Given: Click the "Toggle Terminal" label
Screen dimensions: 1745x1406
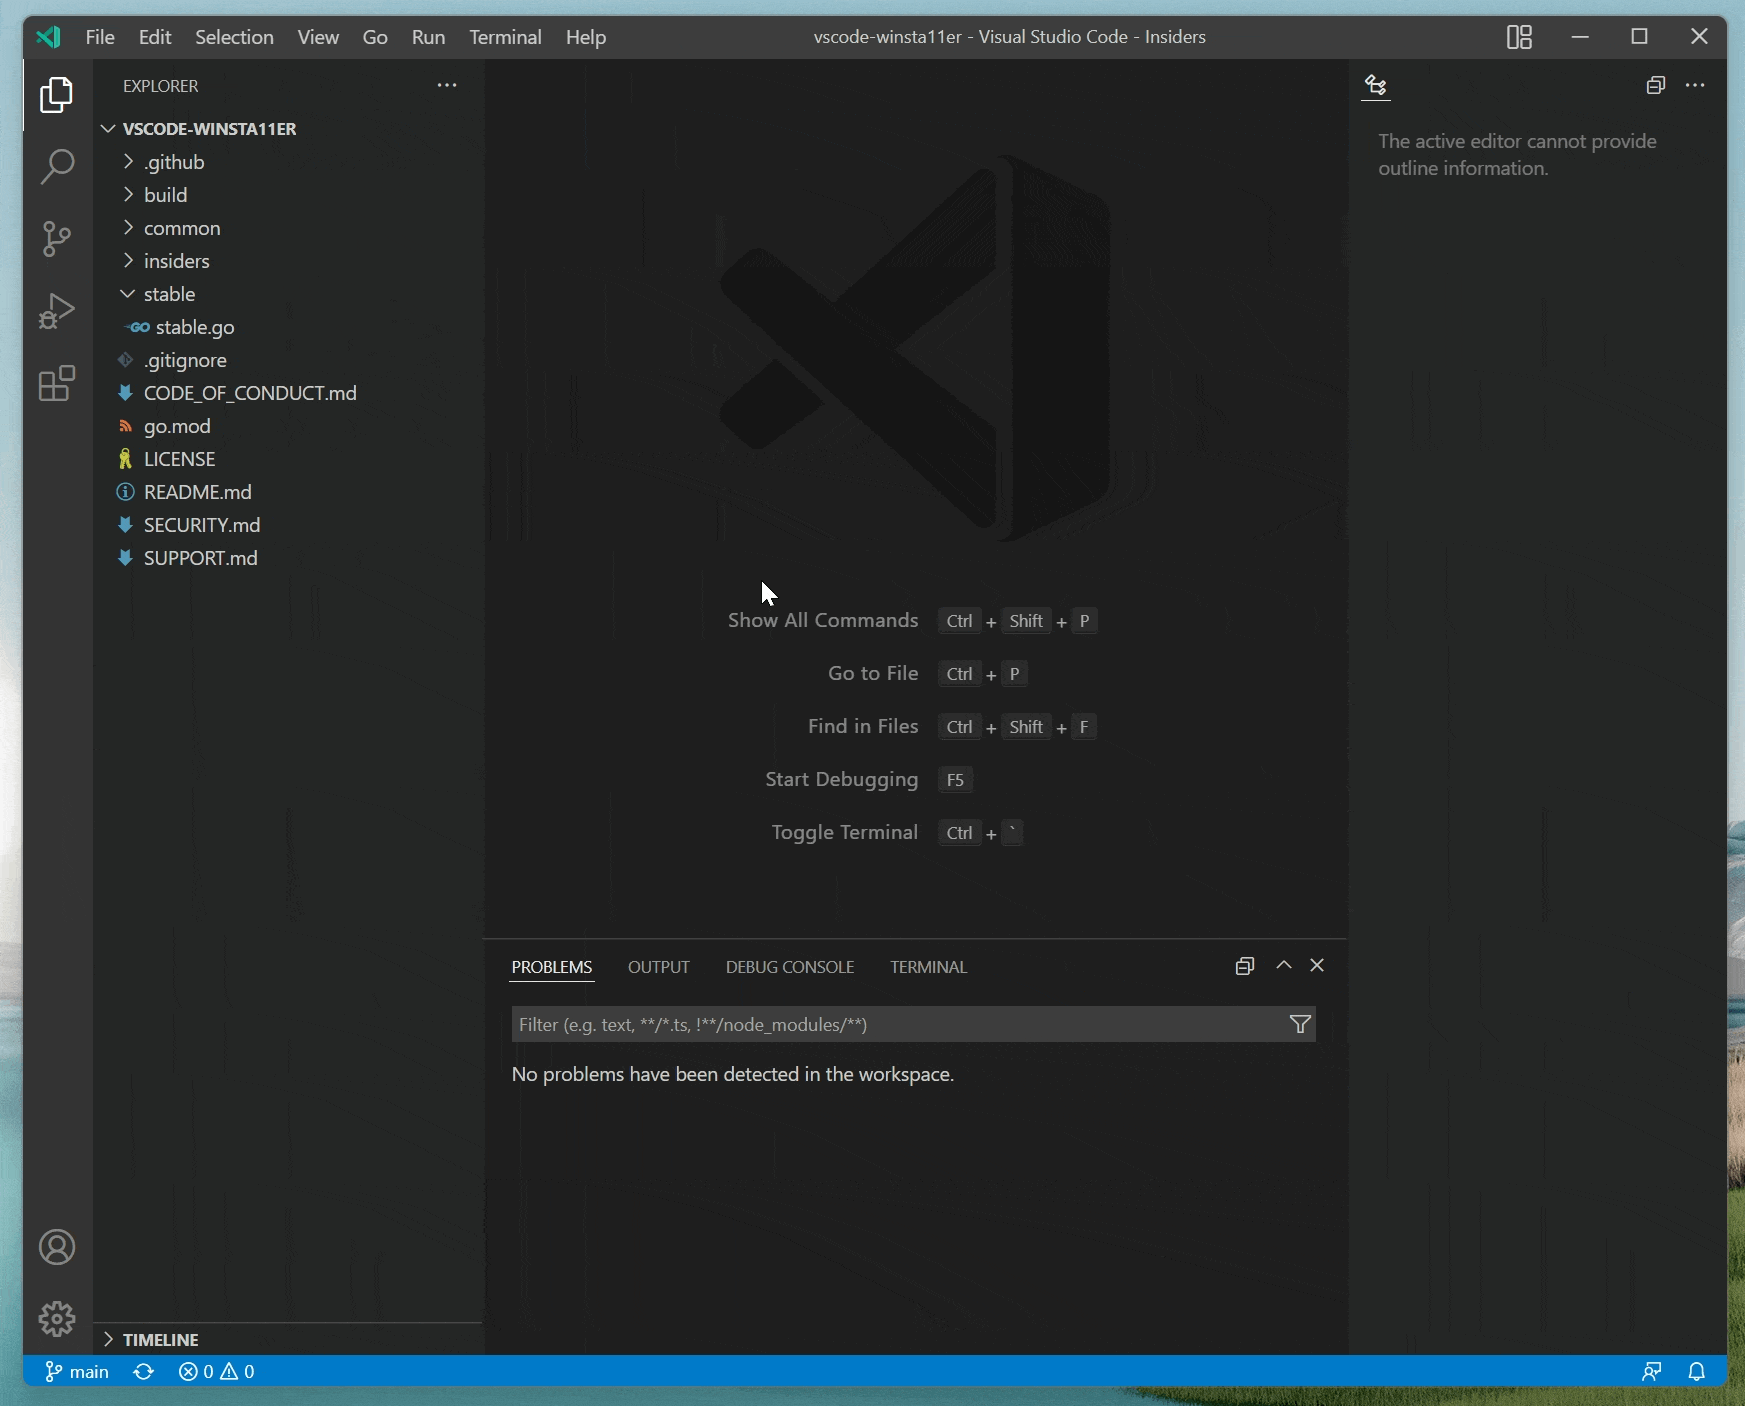Looking at the screenshot, I should click(x=845, y=832).
